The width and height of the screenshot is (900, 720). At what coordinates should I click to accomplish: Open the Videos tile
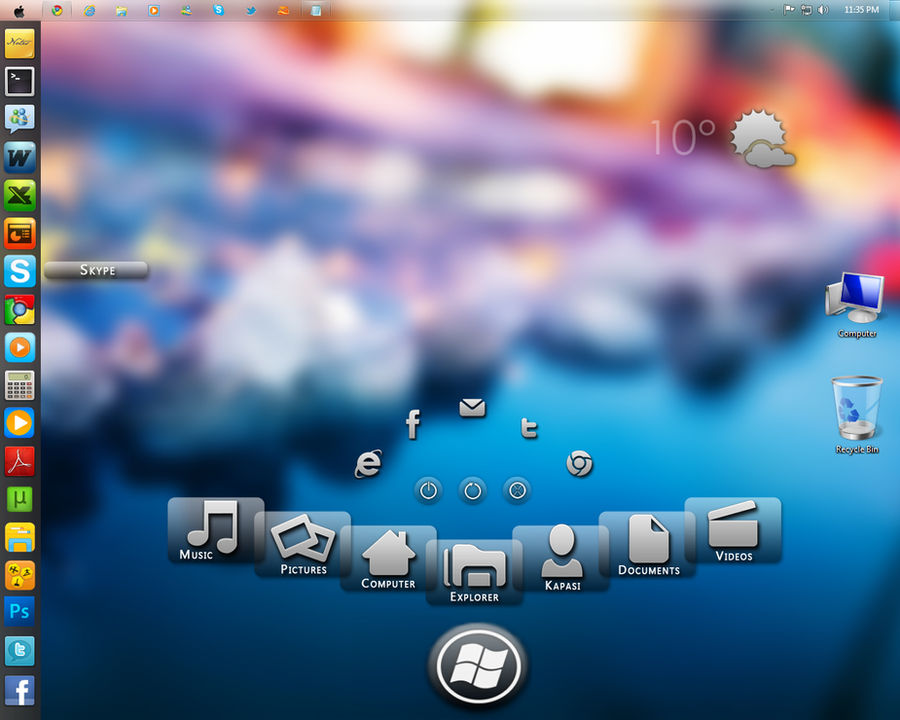(733, 531)
